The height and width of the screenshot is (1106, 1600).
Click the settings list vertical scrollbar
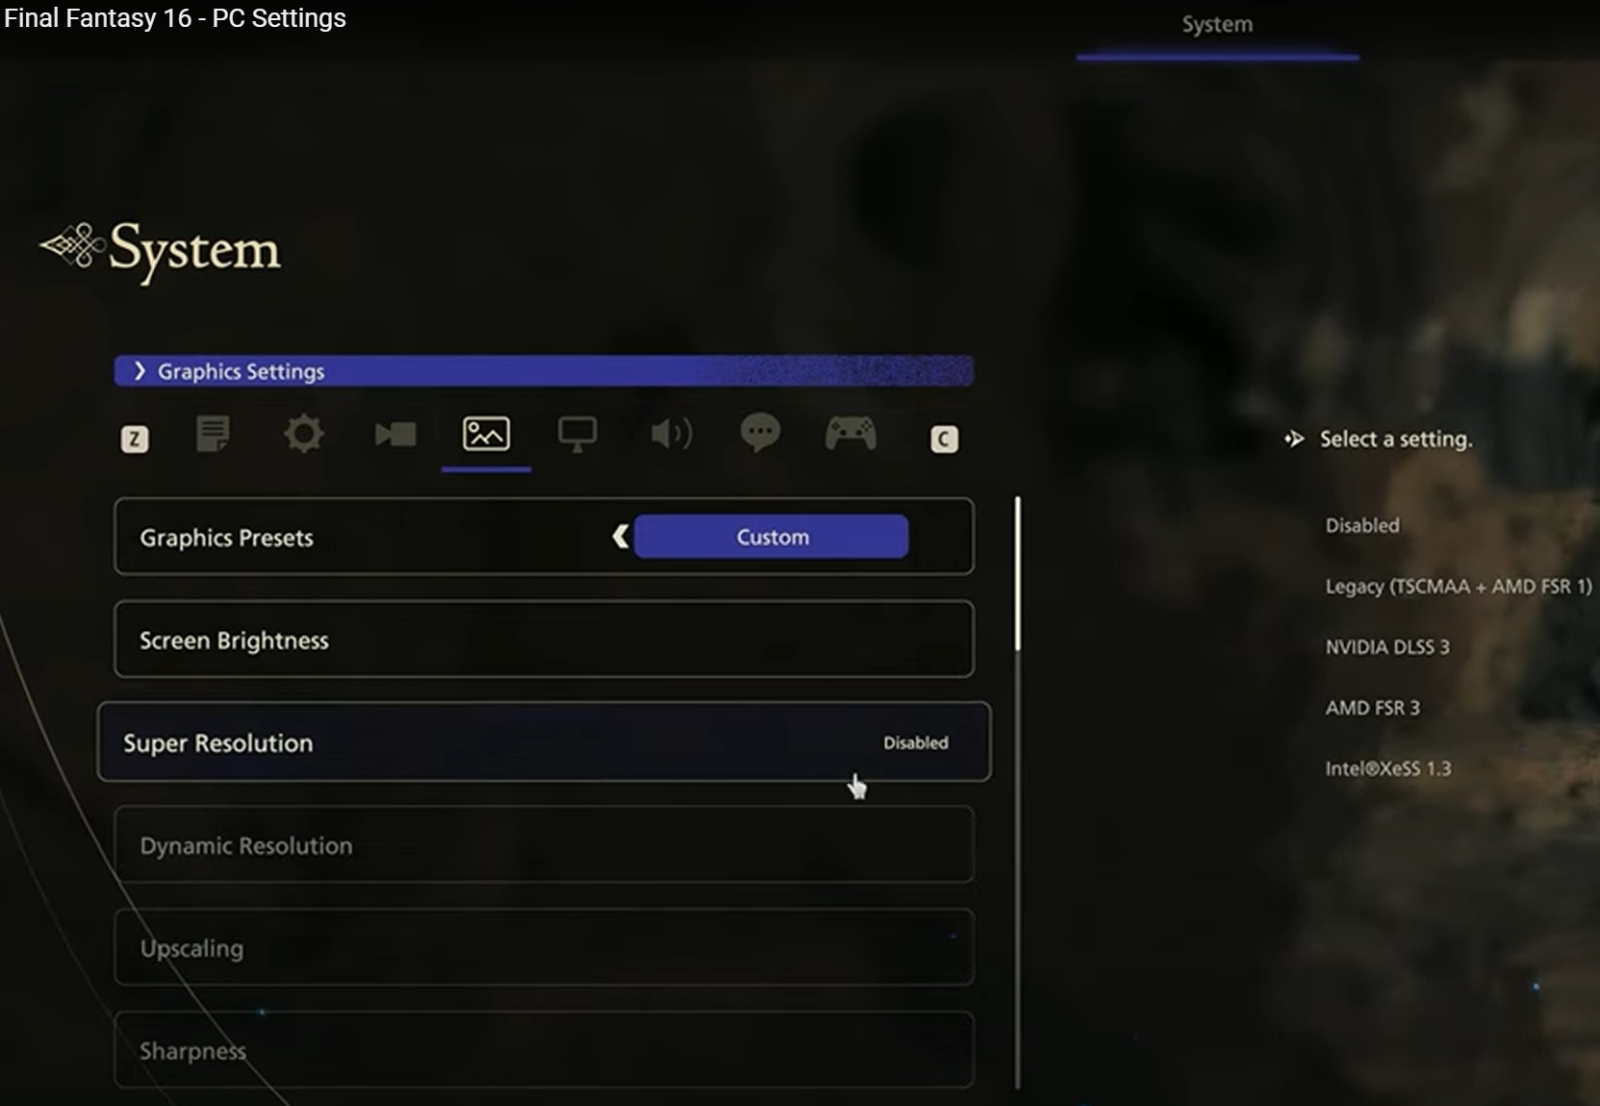click(1018, 574)
